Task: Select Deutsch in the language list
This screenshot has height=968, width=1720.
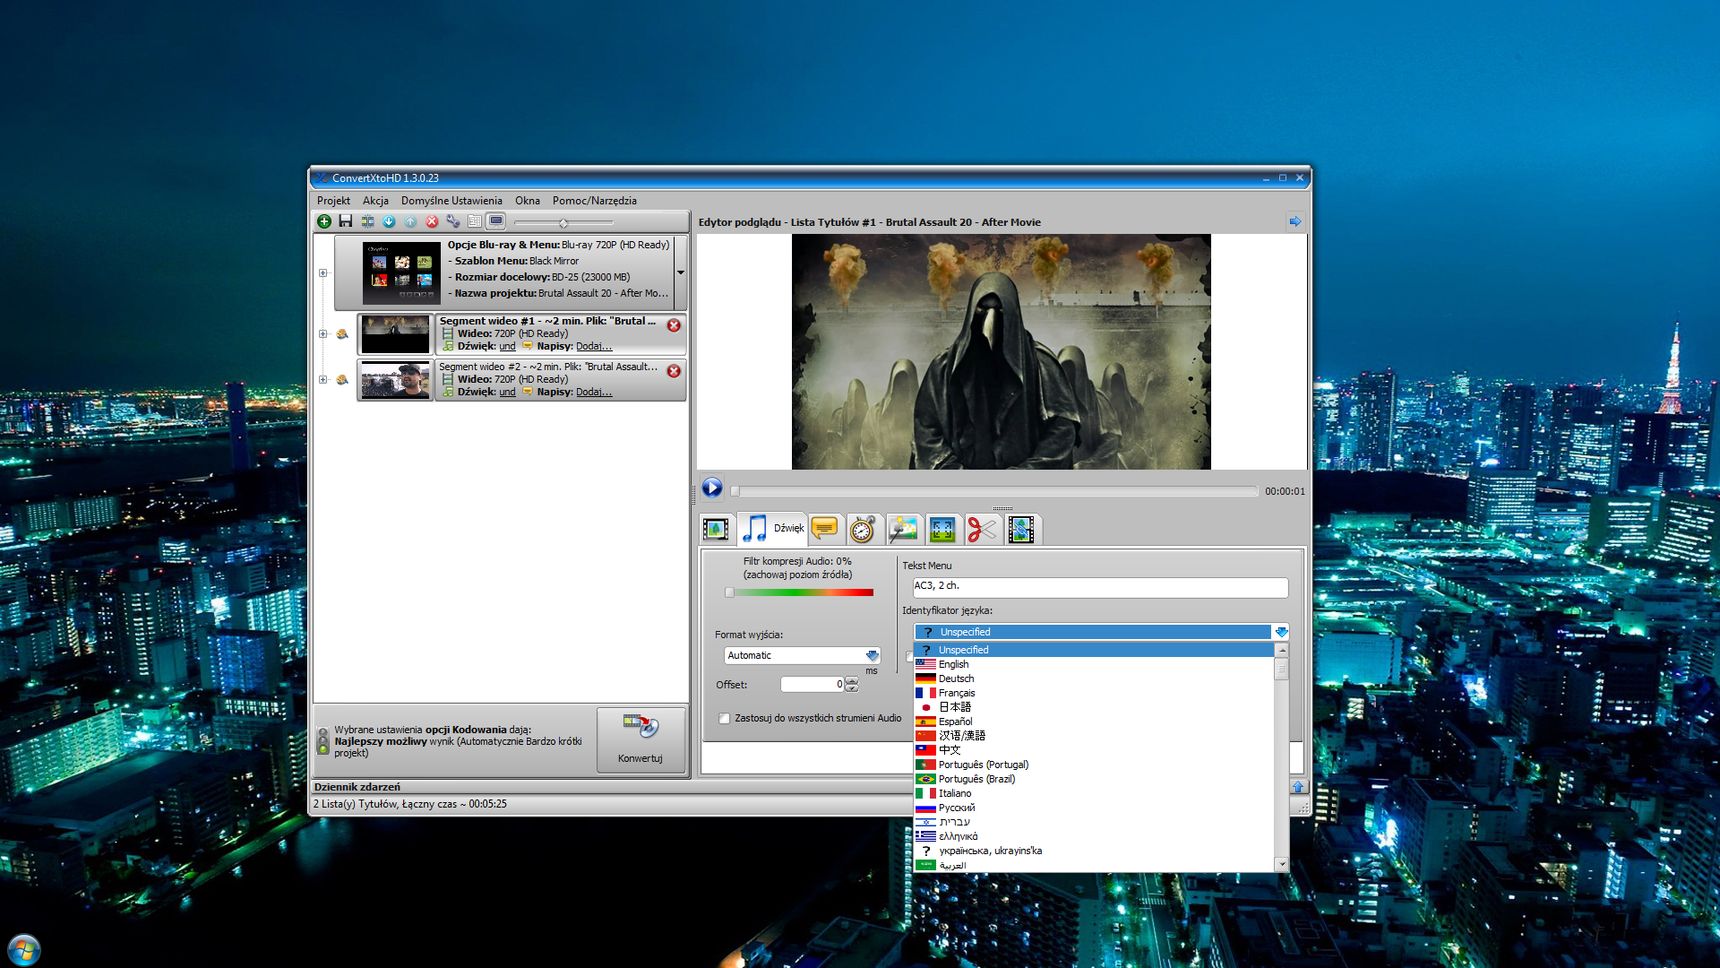Action: coord(1094,678)
